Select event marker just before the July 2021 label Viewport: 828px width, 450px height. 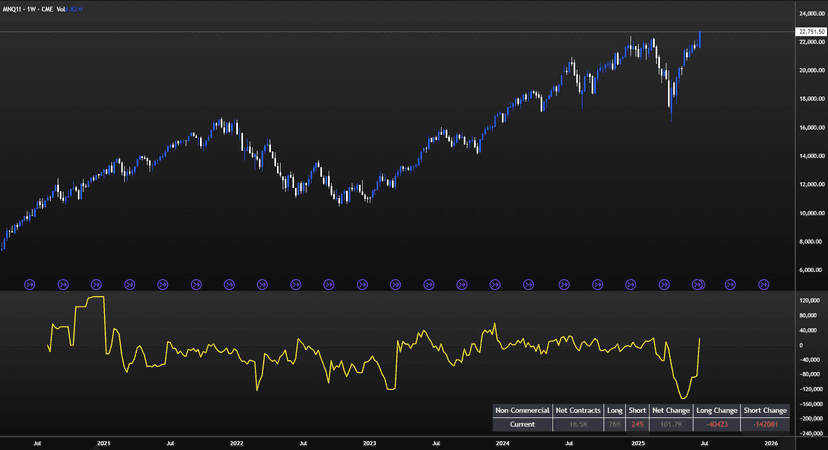(163, 285)
